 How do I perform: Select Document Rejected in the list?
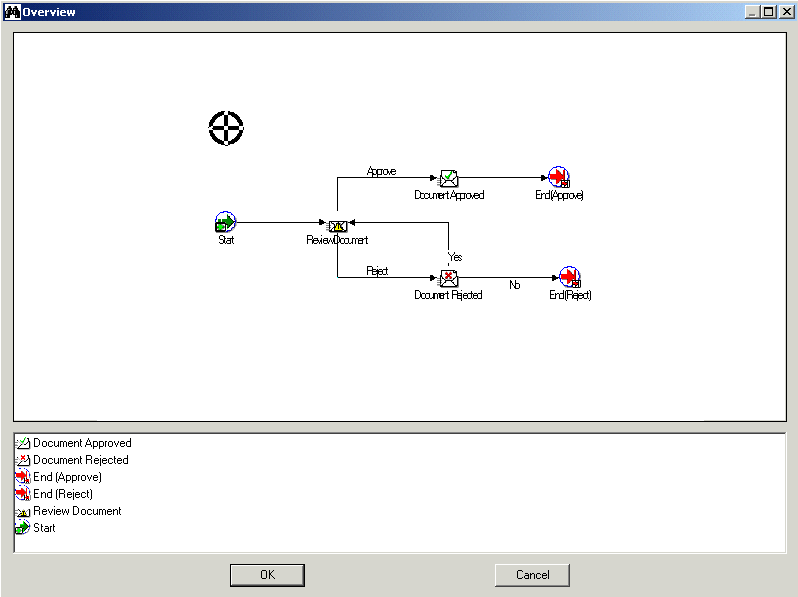tap(80, 460)
